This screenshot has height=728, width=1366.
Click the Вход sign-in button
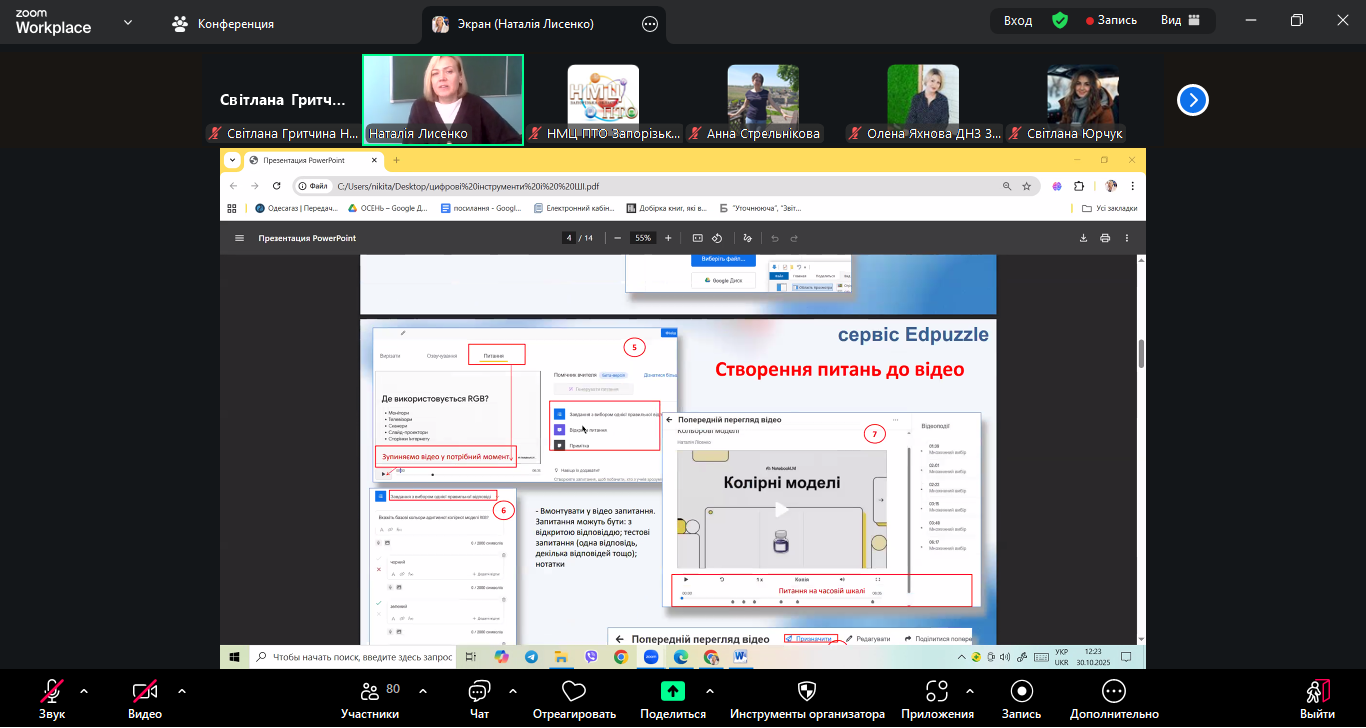(1018, 21)
